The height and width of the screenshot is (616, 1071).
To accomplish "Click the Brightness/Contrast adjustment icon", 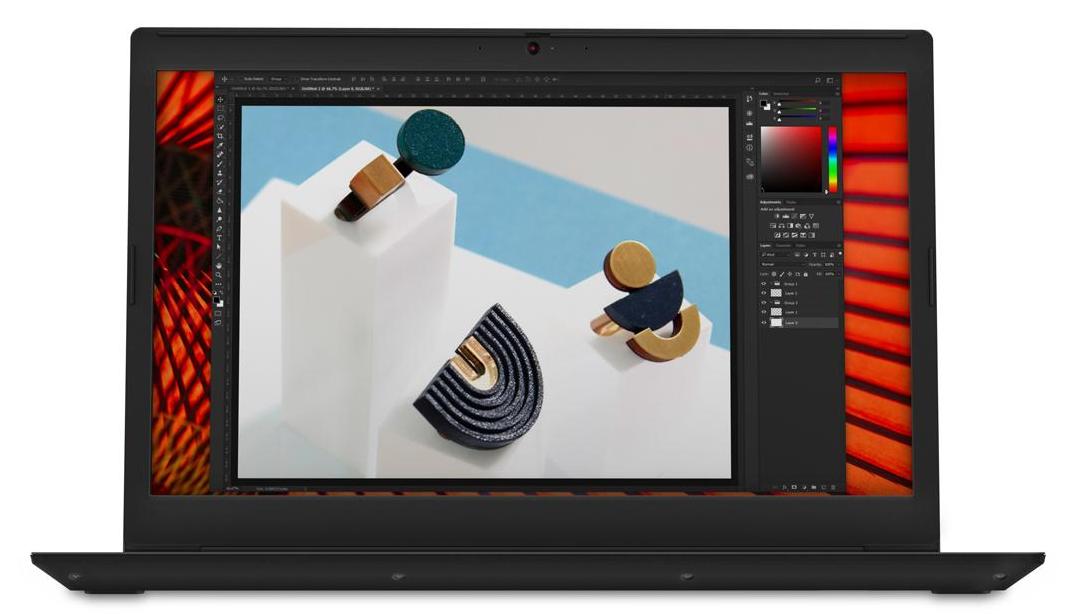I will coord(776,216).
